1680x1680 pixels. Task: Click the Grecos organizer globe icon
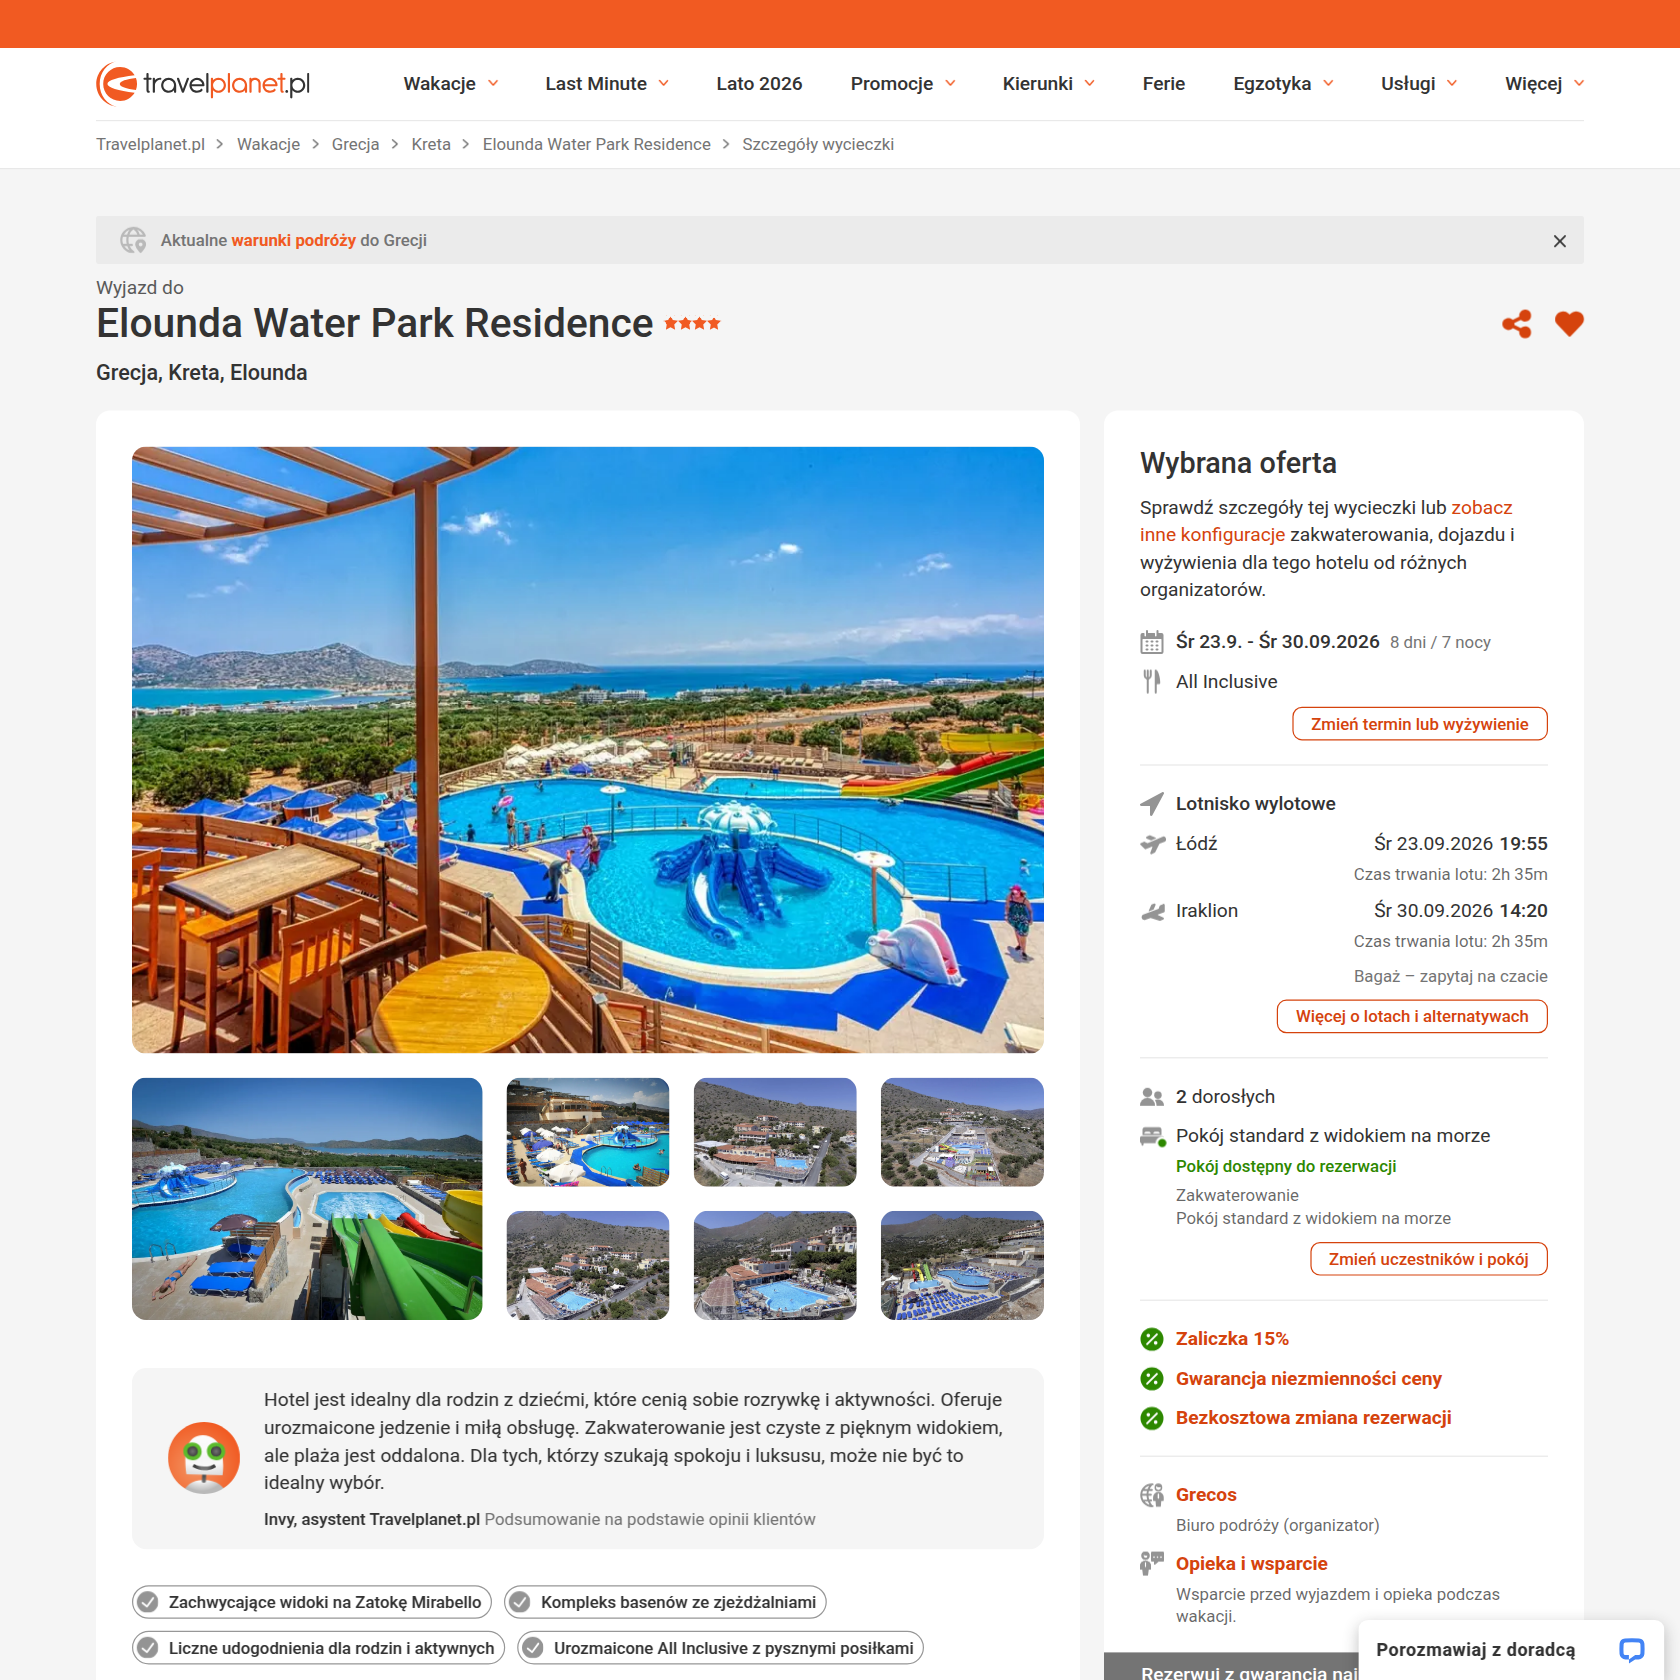pyautogui.click(x=1152, y=1495)
